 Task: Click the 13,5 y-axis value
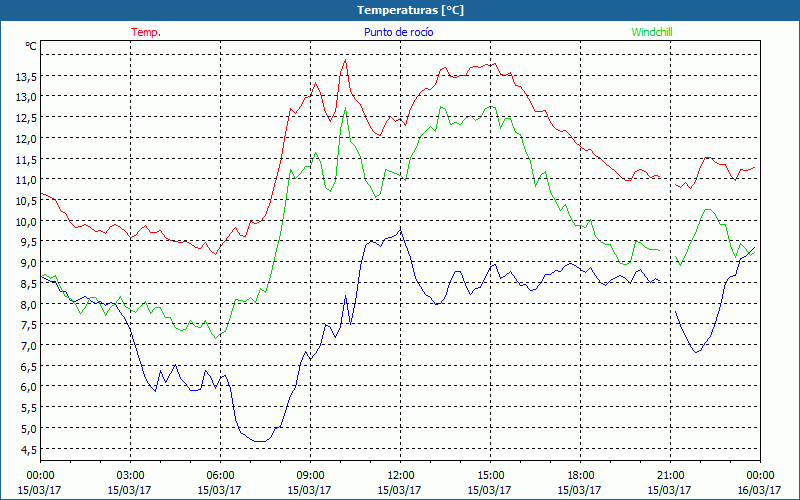click(x=26, y=77)
